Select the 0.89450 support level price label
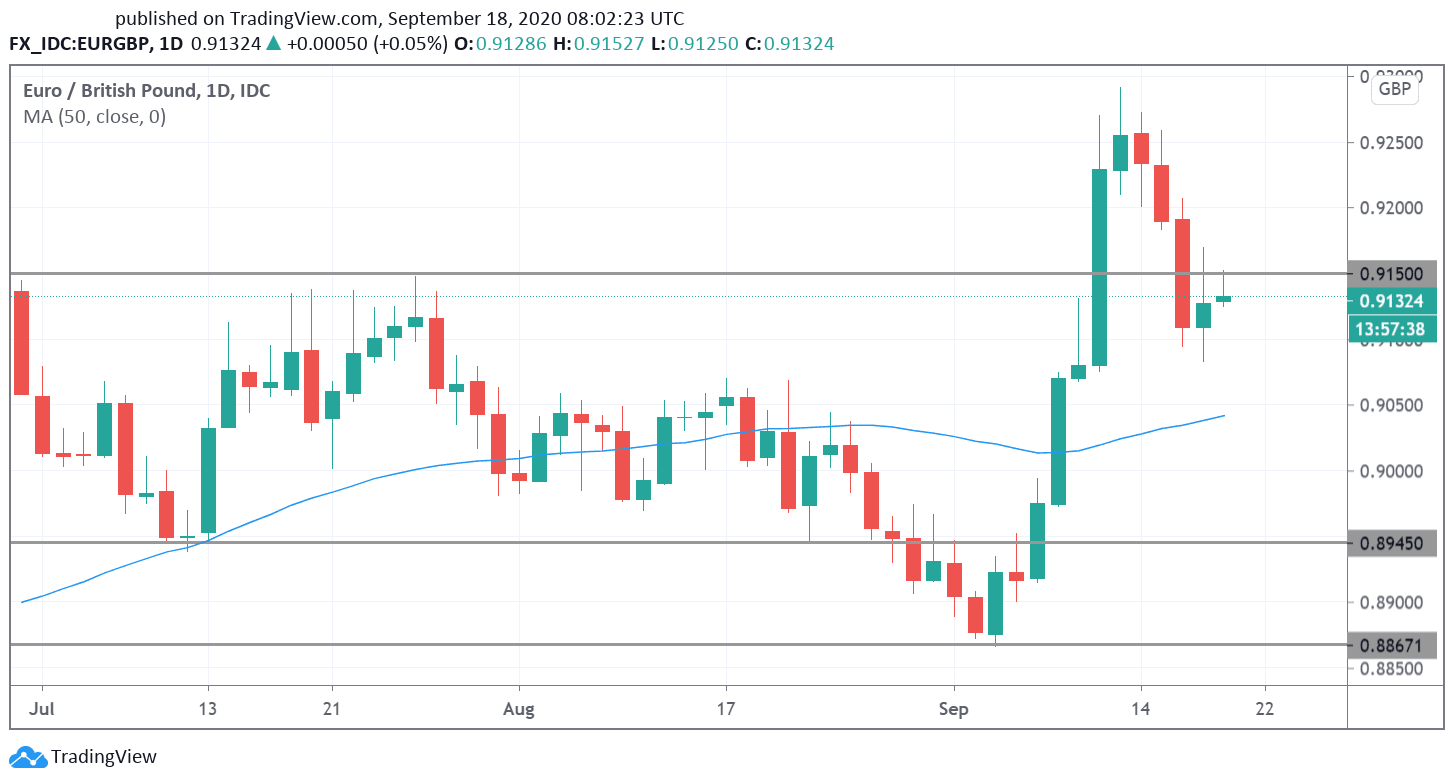 pos(1393,543)
